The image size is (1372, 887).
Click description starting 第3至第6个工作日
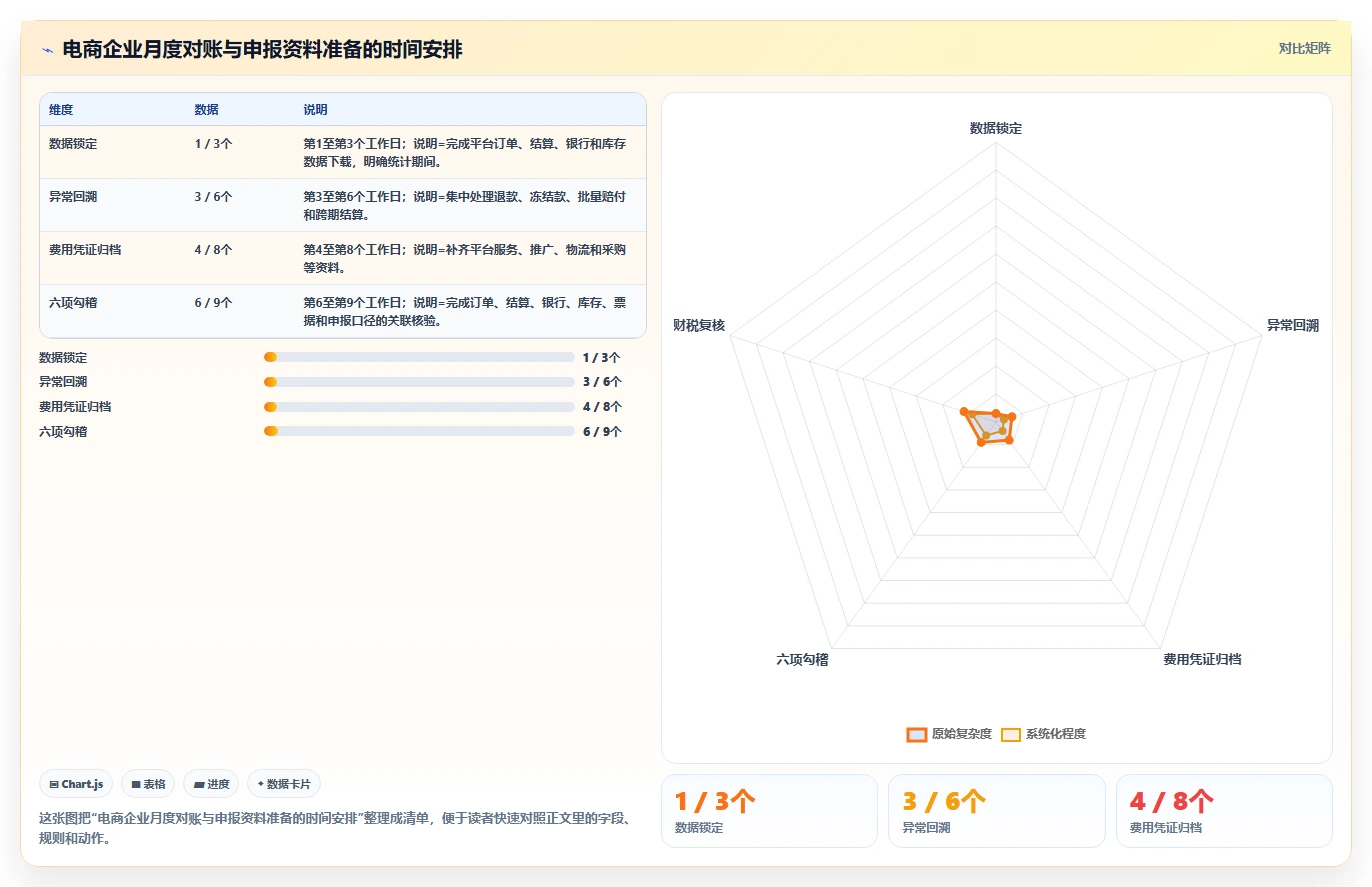(465, 205)
